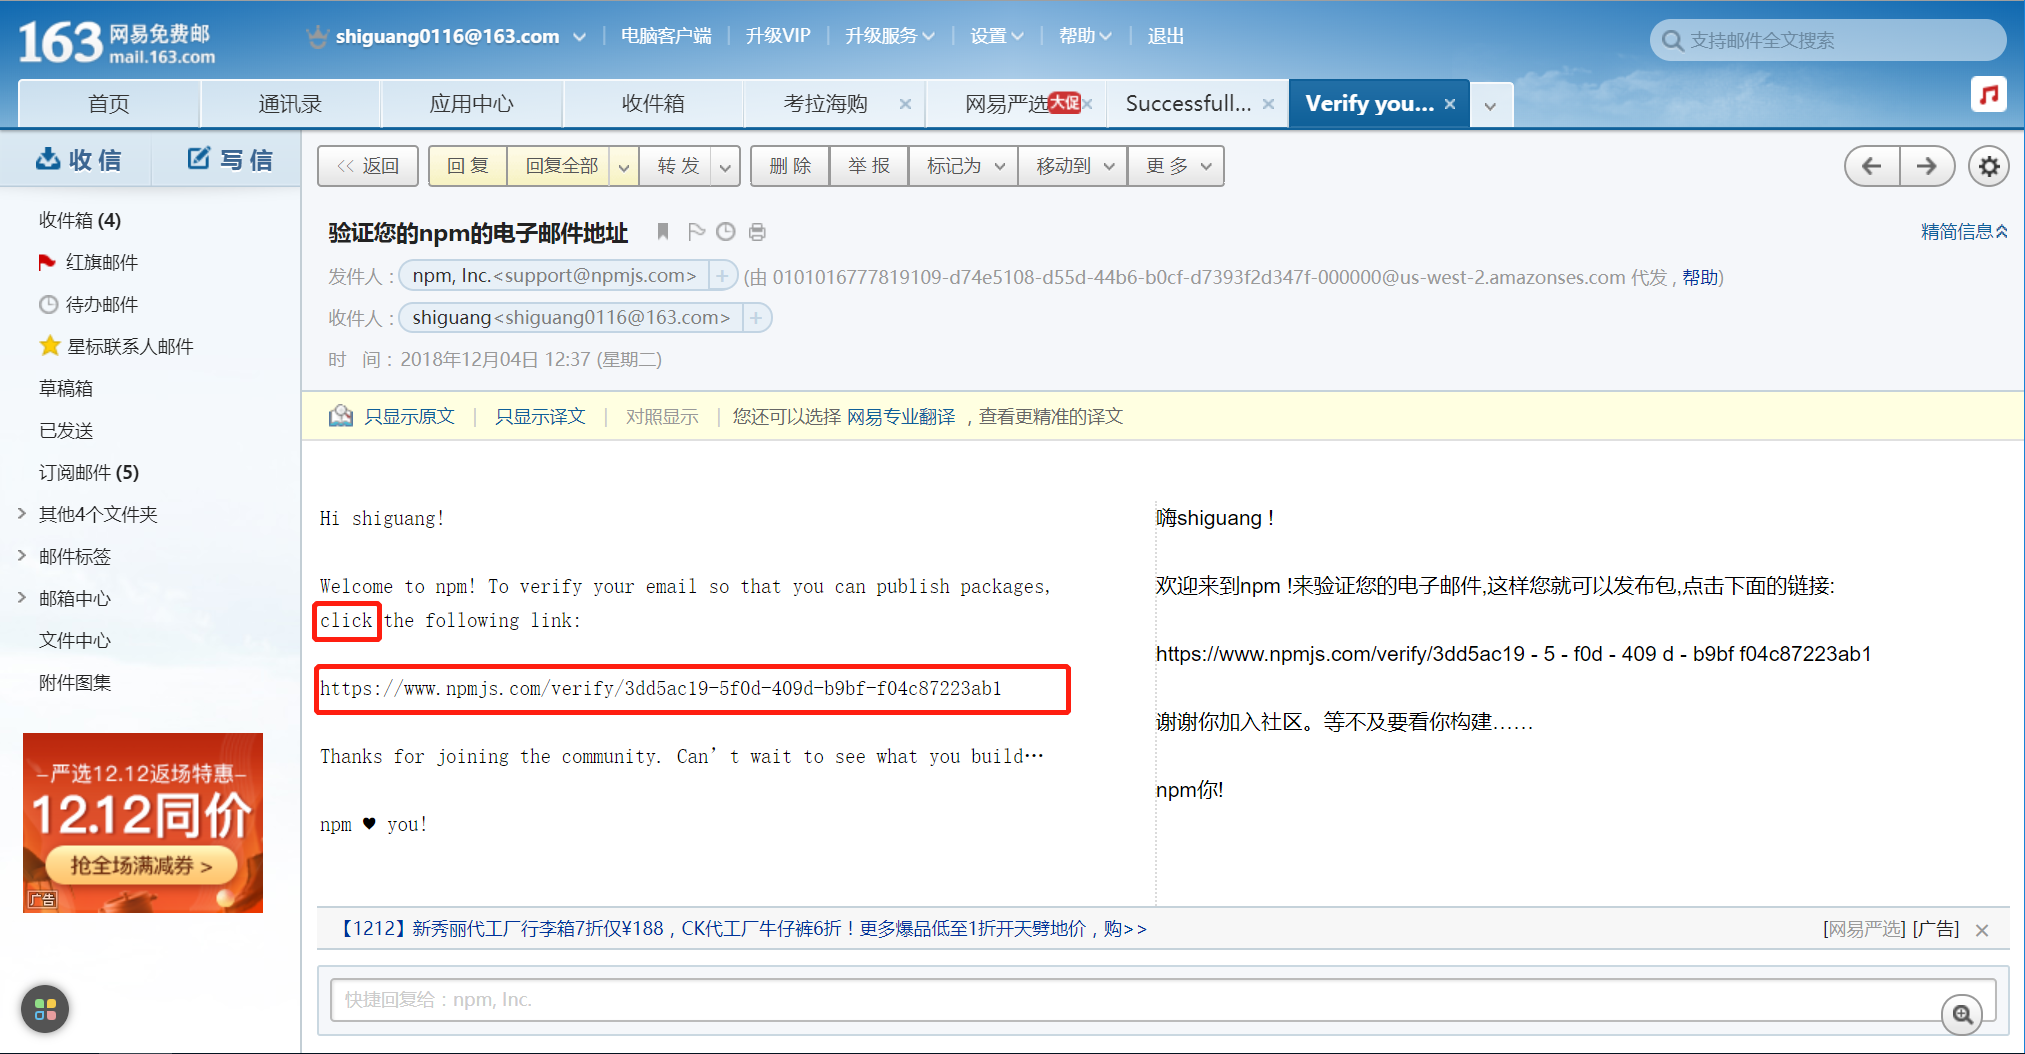Click 回复全部 button

click(x=561, y=166)
